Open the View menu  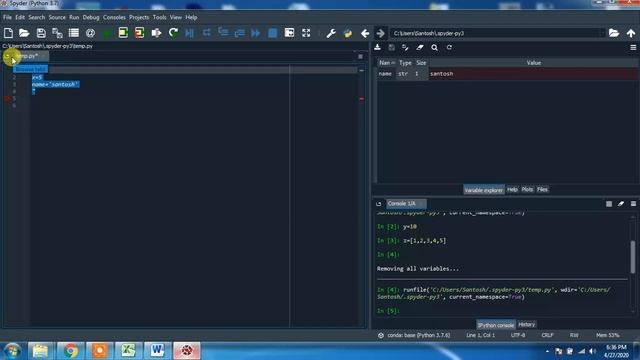click(x=176, y=17)
